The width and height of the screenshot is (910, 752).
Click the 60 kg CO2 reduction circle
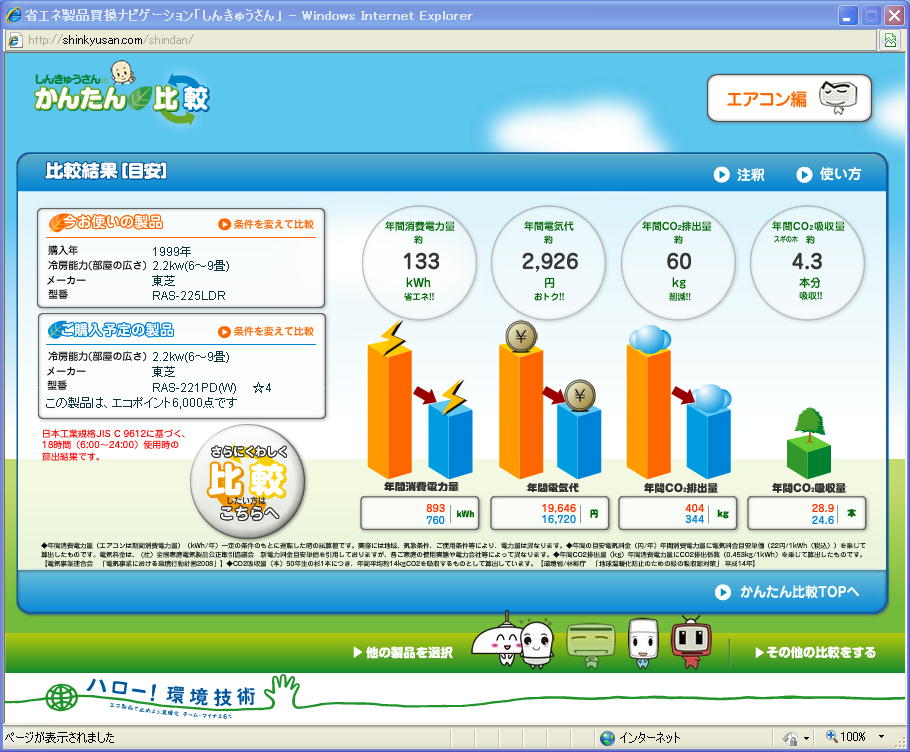[678, 262]
